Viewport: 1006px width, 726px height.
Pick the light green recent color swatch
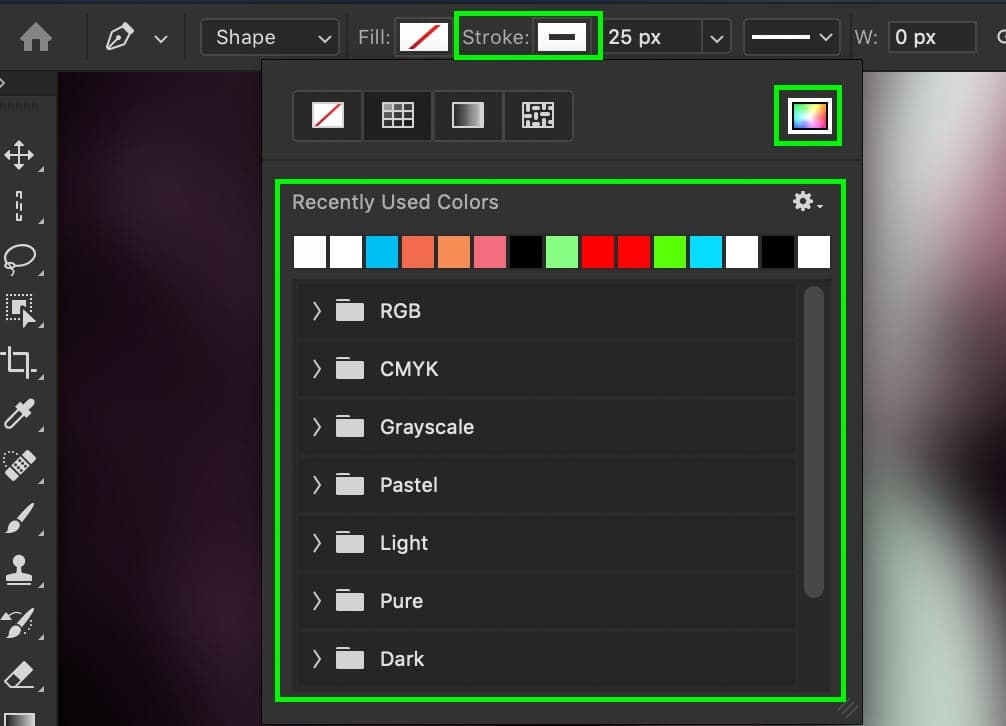pos(563,252)
